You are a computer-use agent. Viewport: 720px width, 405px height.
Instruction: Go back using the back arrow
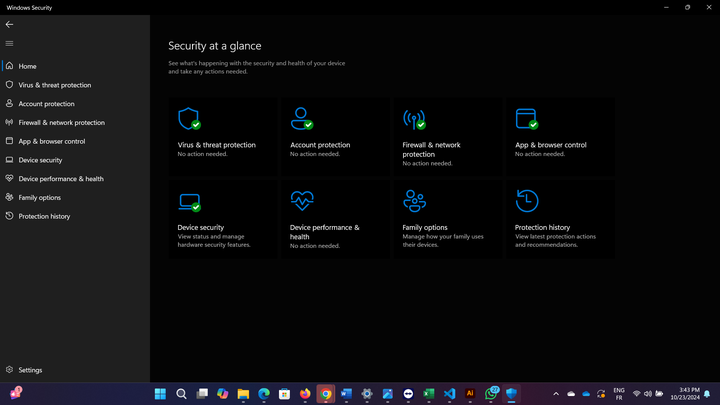pos(9,24)
